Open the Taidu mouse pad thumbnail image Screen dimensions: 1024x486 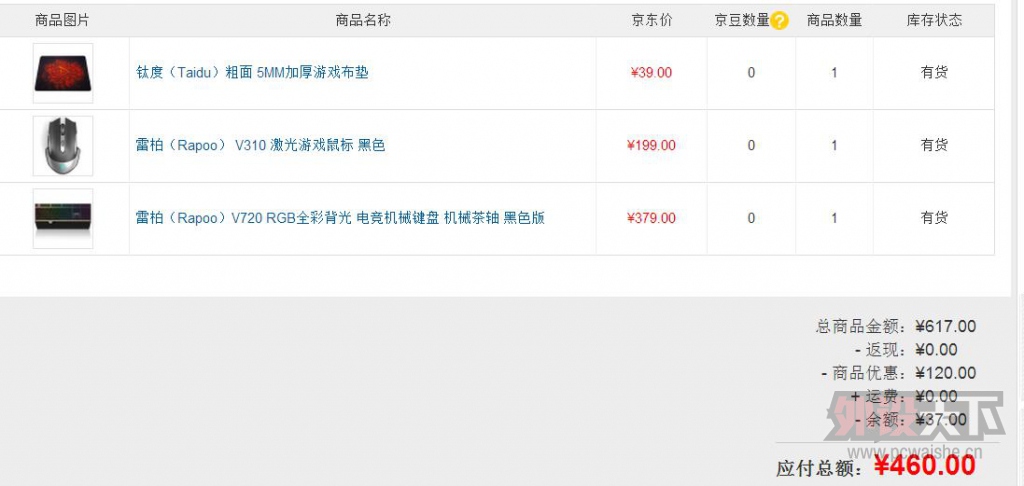(x=63, y=73)
